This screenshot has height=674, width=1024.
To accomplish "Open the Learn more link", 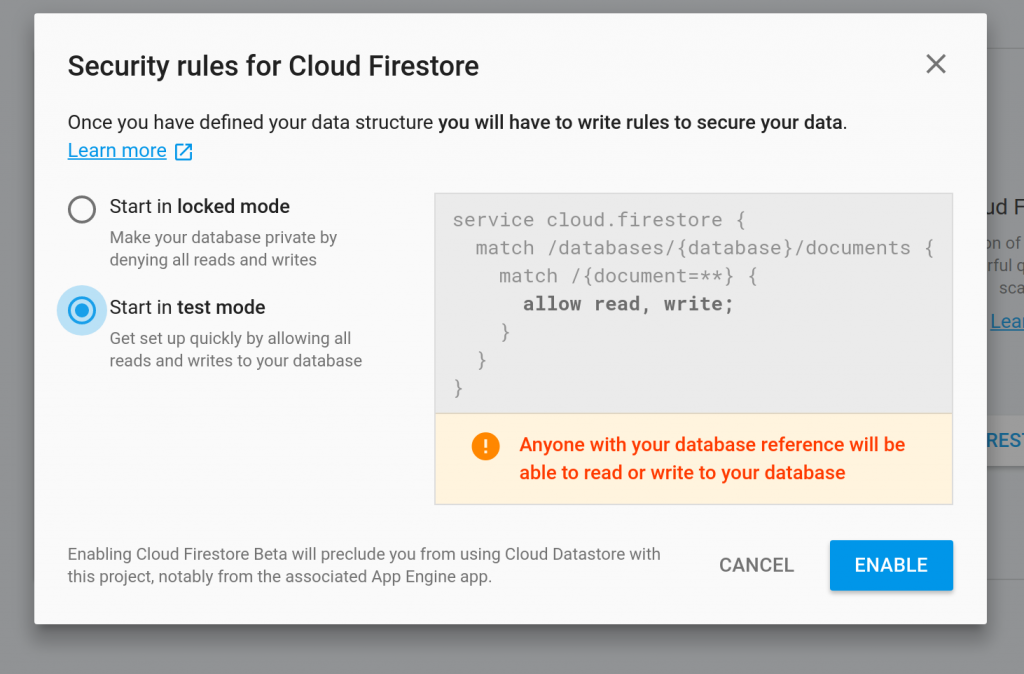I will click(x=117, y=151).
